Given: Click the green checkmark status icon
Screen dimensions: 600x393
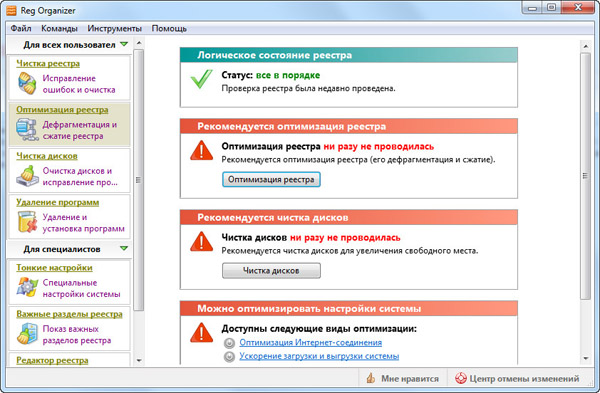Looking at the screenshot, I should [x=202, y=79].
